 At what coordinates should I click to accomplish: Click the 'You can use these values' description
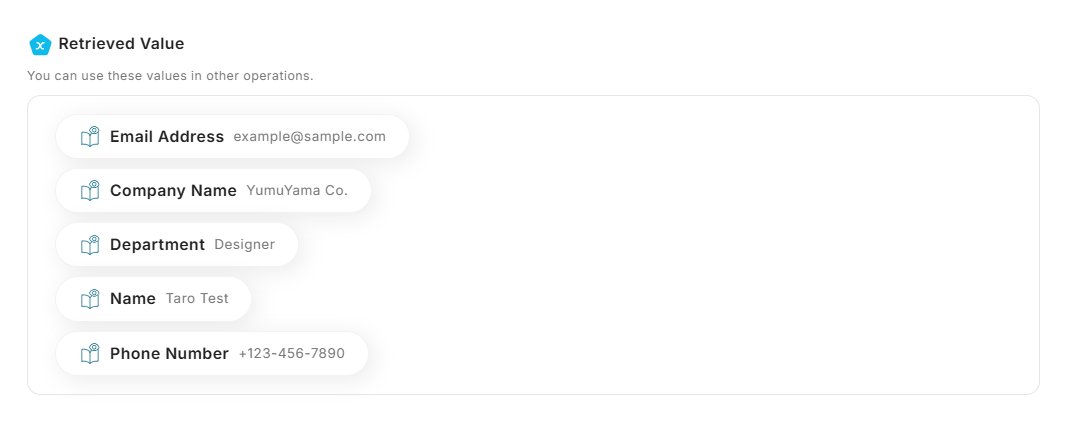pyautogui.click(x=170, y=76)
